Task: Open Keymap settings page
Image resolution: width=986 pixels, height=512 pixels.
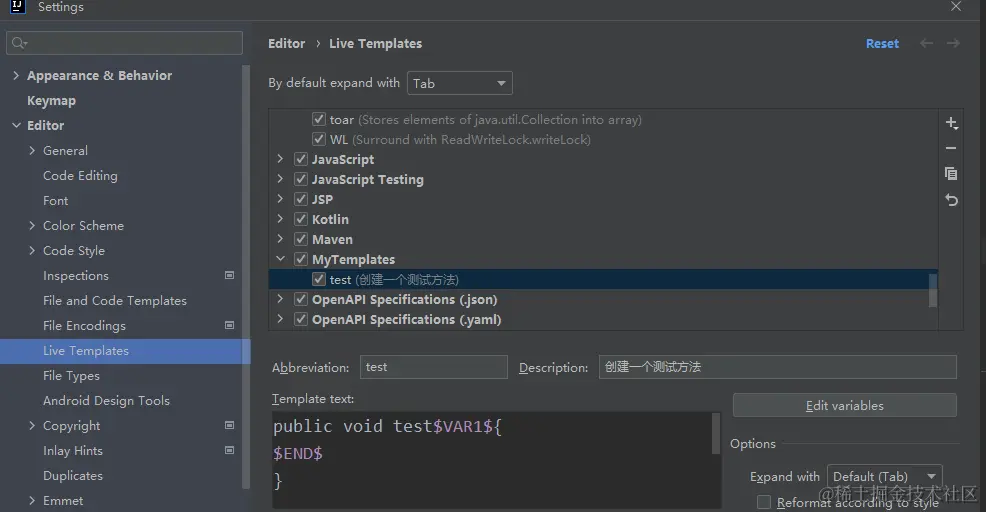Action: pos(51,101)
